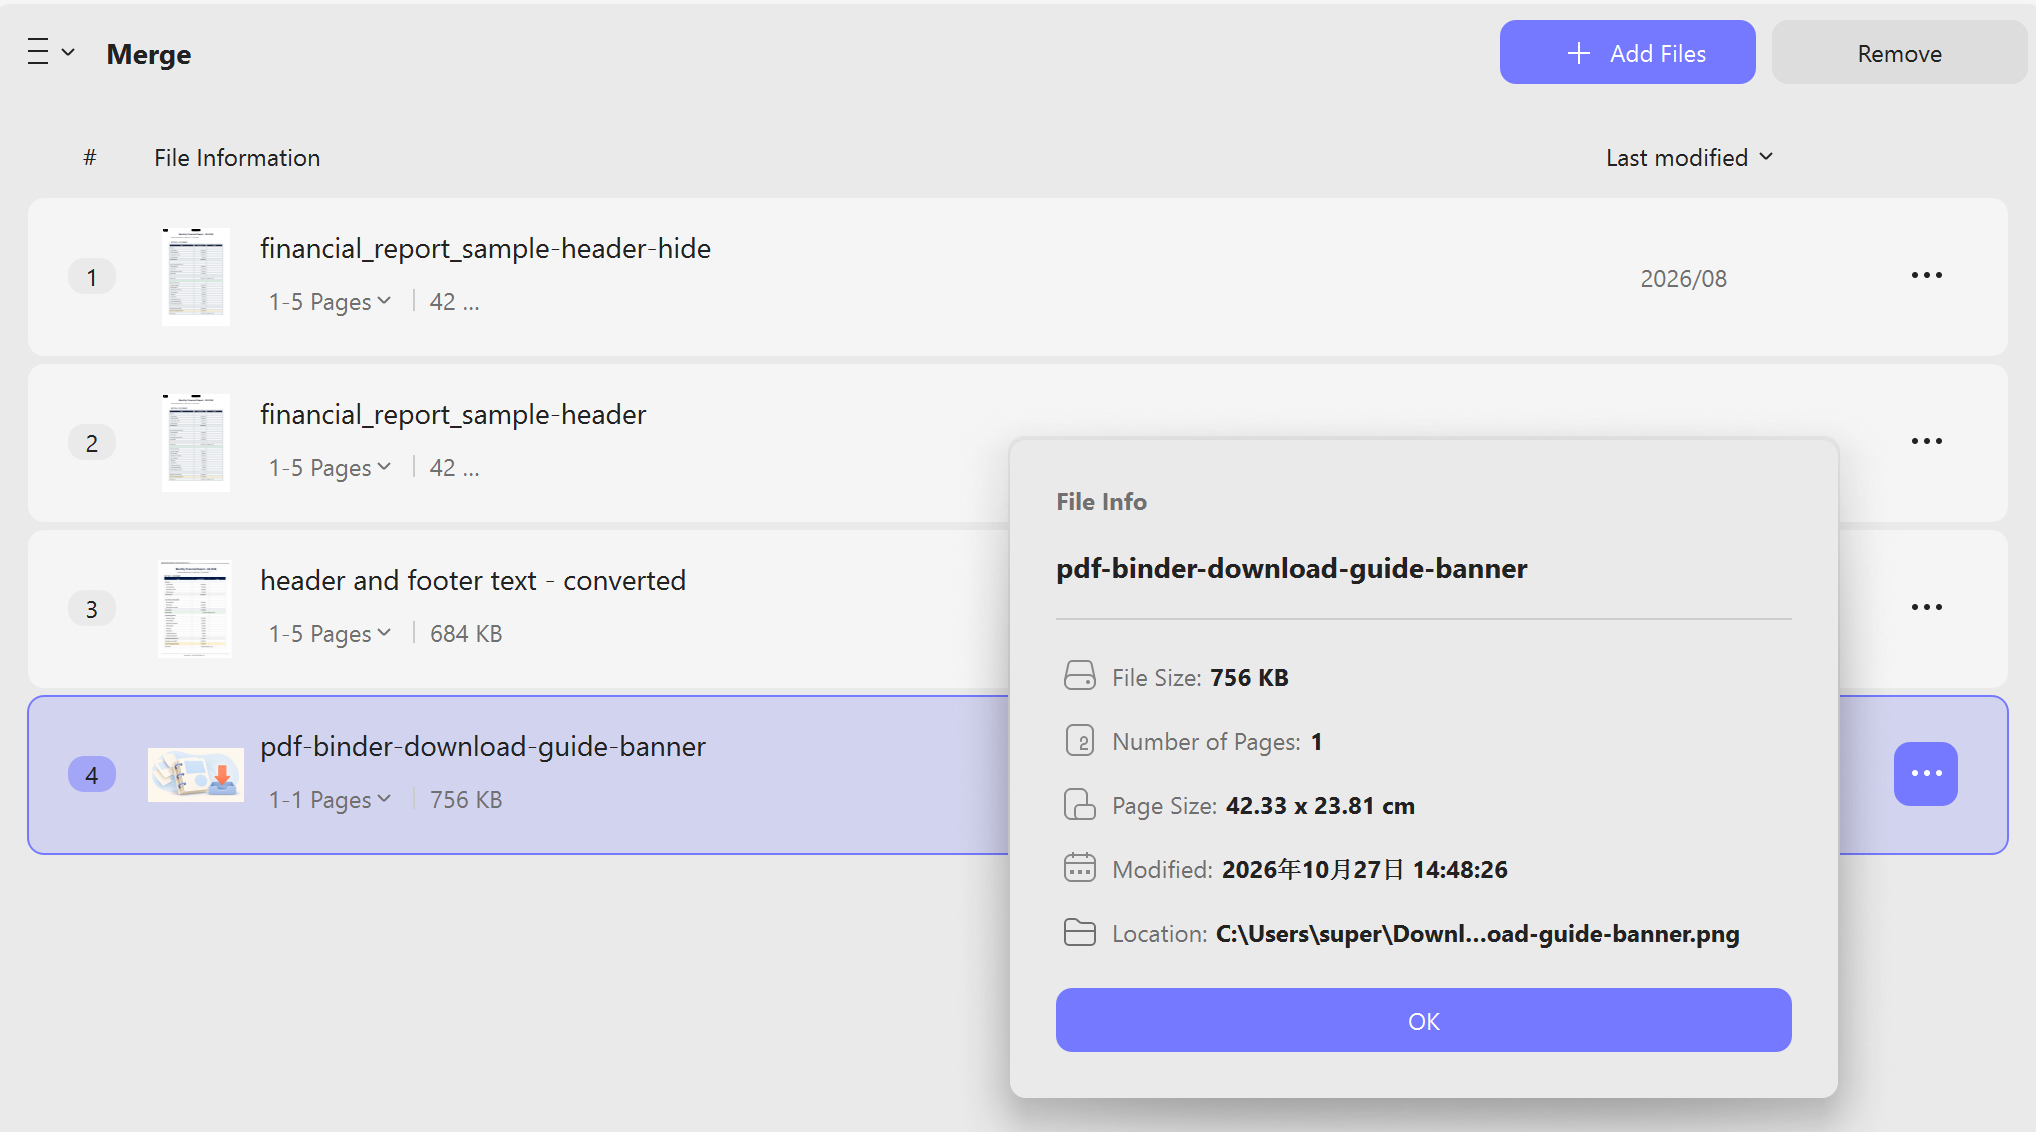The height and width of the screenshot is (1132, 2036).
Task: Click the 2026/08 modified date
Action: [x=1683, y=279]
